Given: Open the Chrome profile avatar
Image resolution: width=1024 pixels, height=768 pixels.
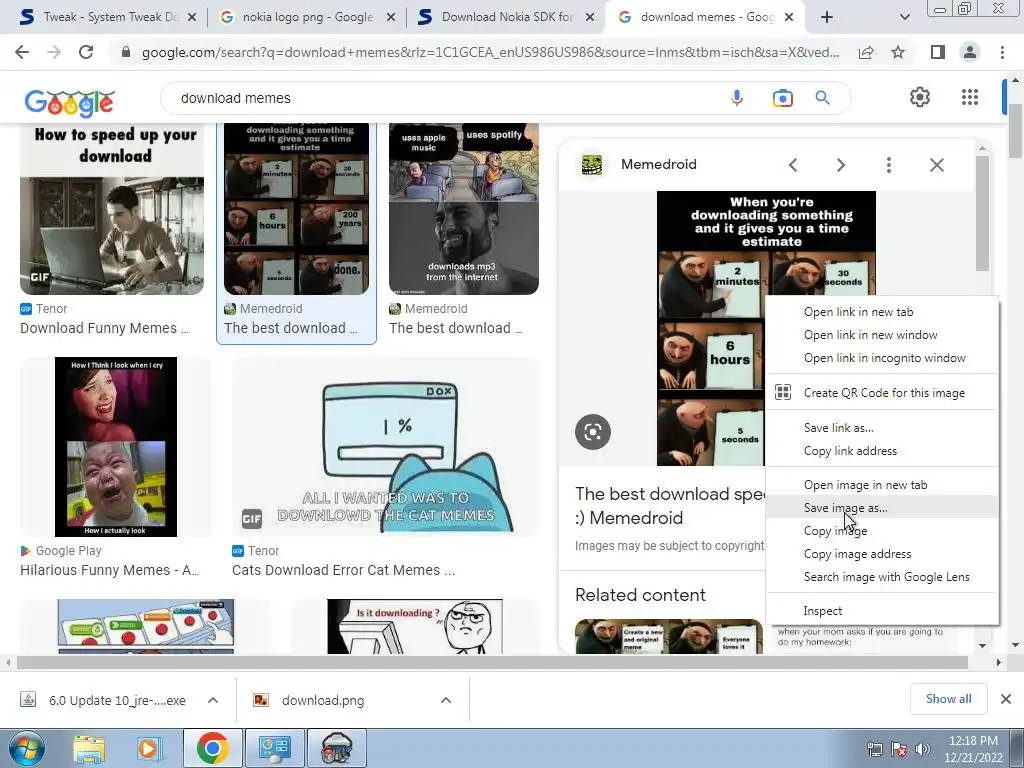Looking at the screenshot, I should coord(970,52).
